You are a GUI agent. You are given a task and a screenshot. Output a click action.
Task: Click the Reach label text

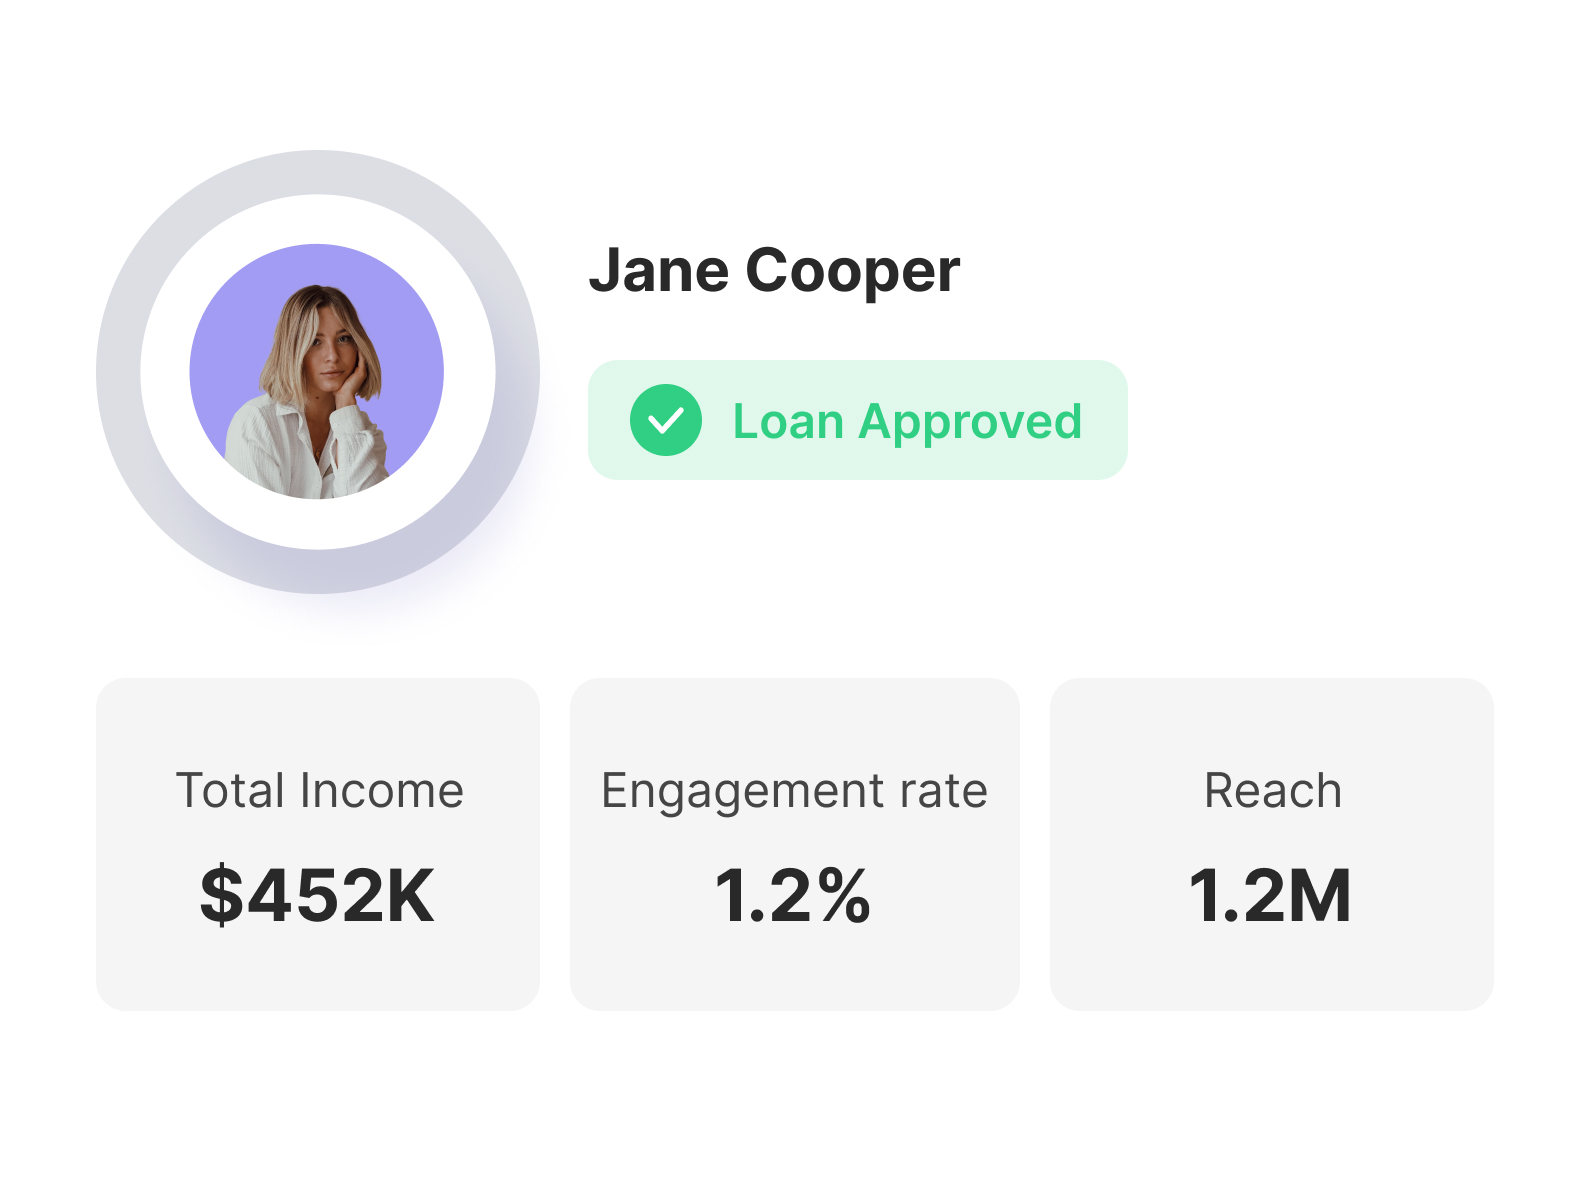tap(1273, 790)
